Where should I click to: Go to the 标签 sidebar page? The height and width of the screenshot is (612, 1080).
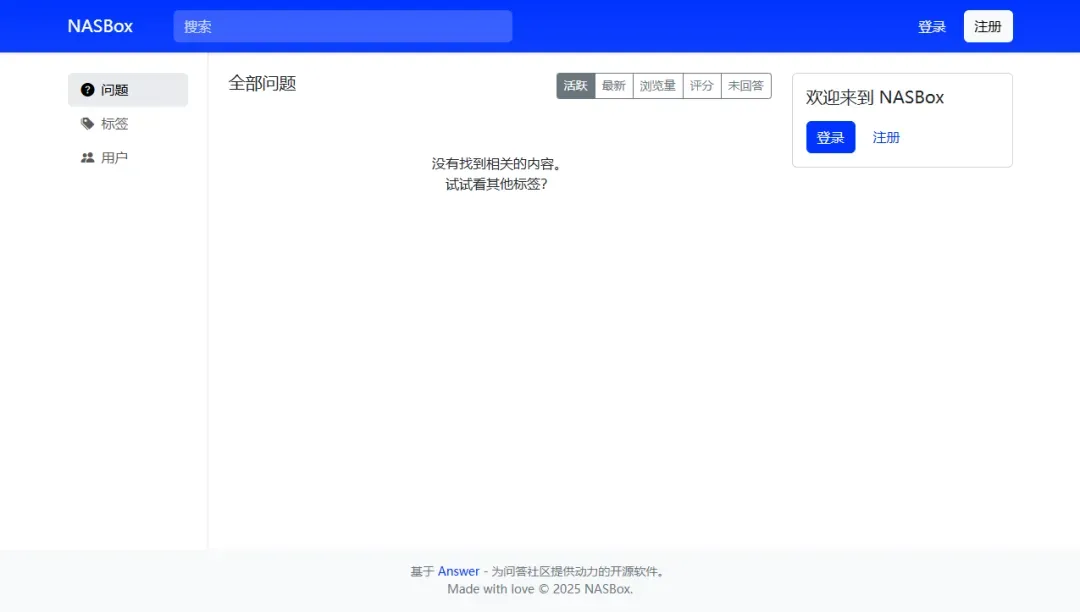[x=115, y=124]
